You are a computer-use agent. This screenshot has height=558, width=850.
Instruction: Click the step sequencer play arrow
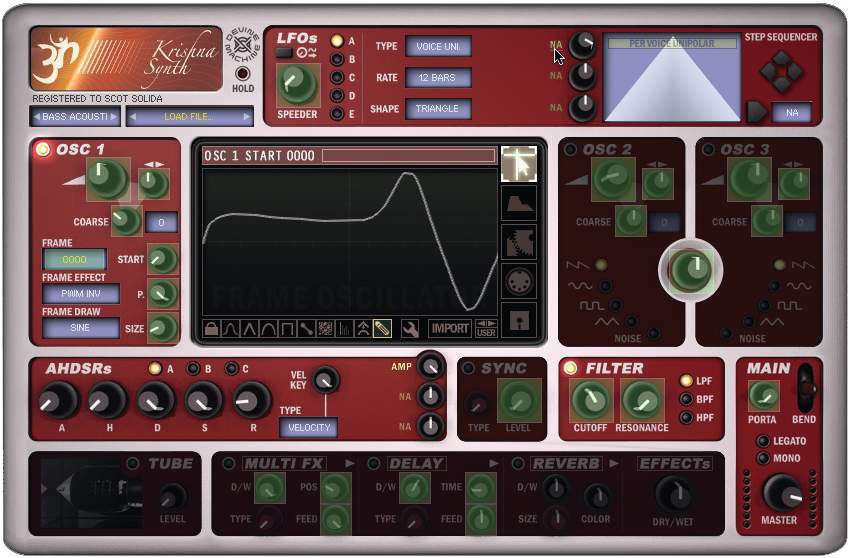click(756, 112)
